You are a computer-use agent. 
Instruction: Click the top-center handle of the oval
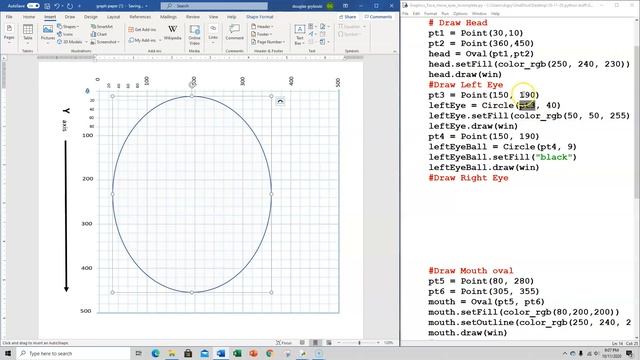coord(192,96)
